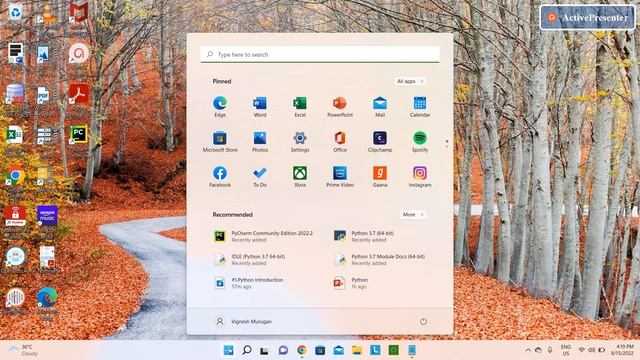Open Chrome from the taskbar

(302, 350)
